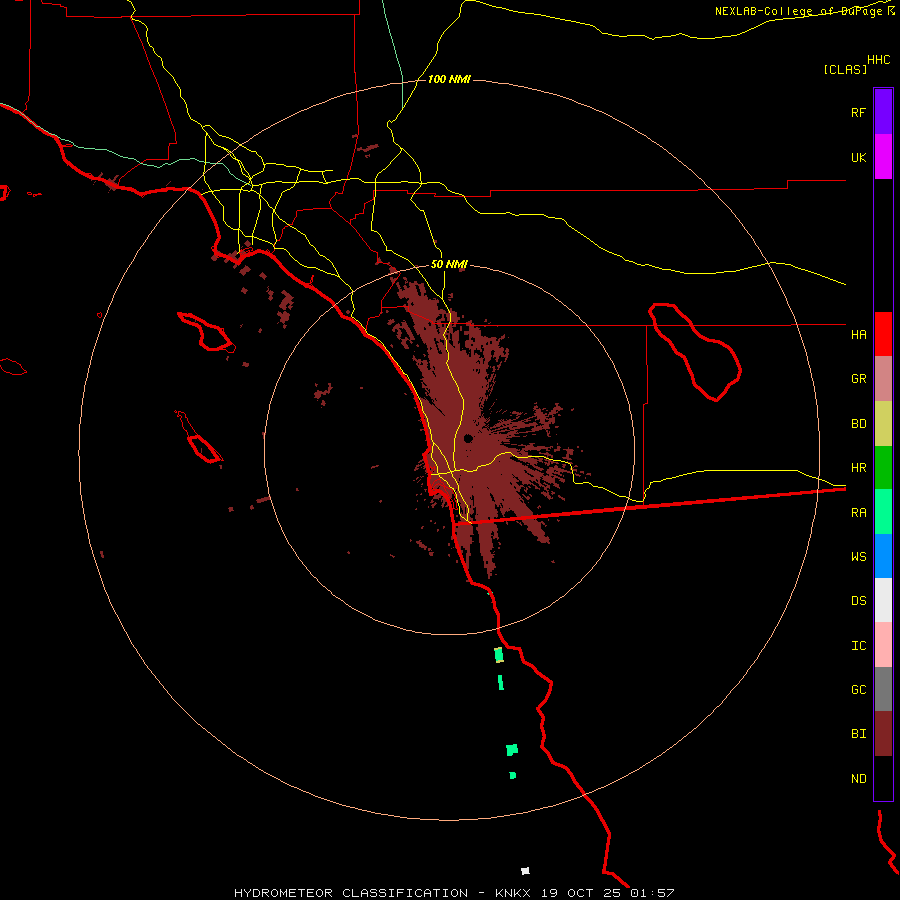Click the DS legend label

tap(858, 601)
